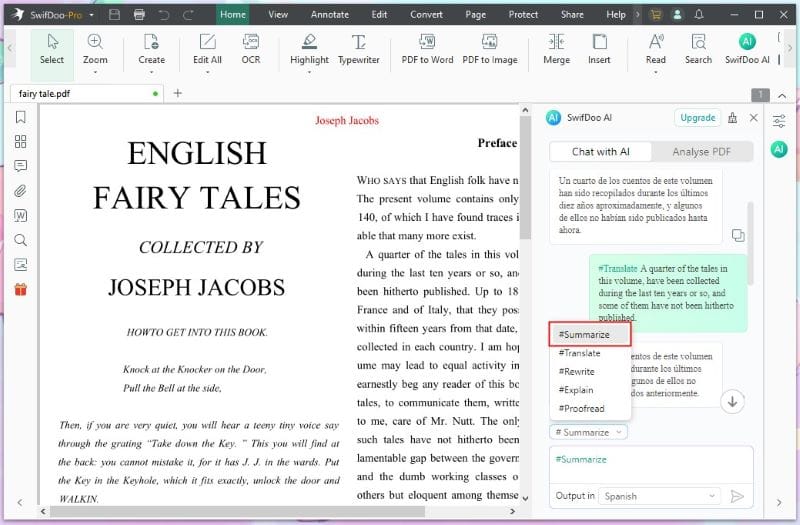Convert with PDF to Word
The image size is (800, 525).
coord(427,49)
